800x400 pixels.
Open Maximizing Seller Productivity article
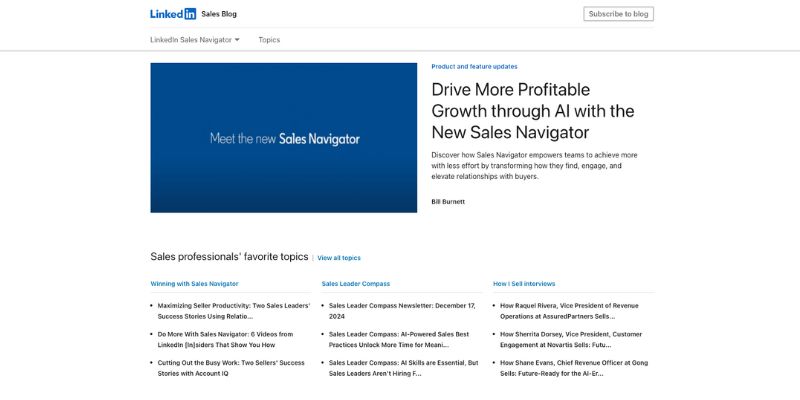[234, 311]
